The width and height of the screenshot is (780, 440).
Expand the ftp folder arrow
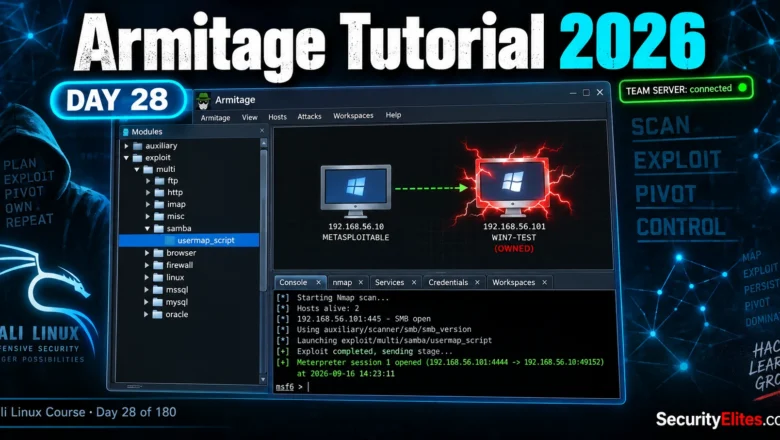pyautogui.click(x=148, y=181)
